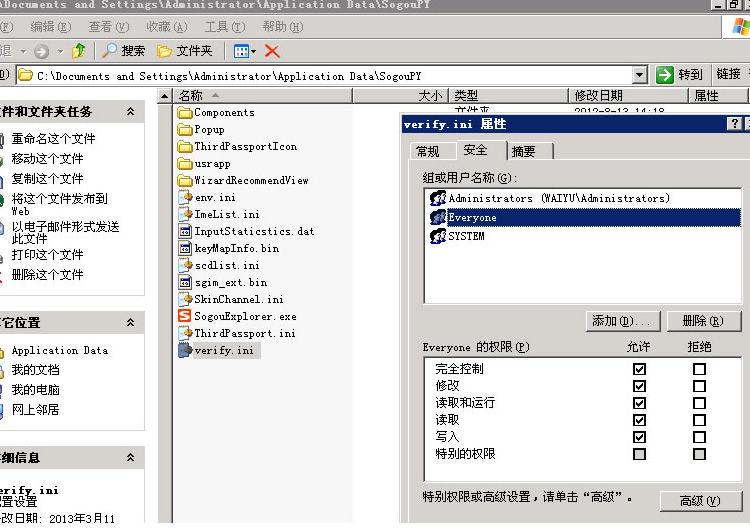This screenshot has height=530, width=750.
Task: Open the Tools (工具) menu
Action: [x=225, y=27]
